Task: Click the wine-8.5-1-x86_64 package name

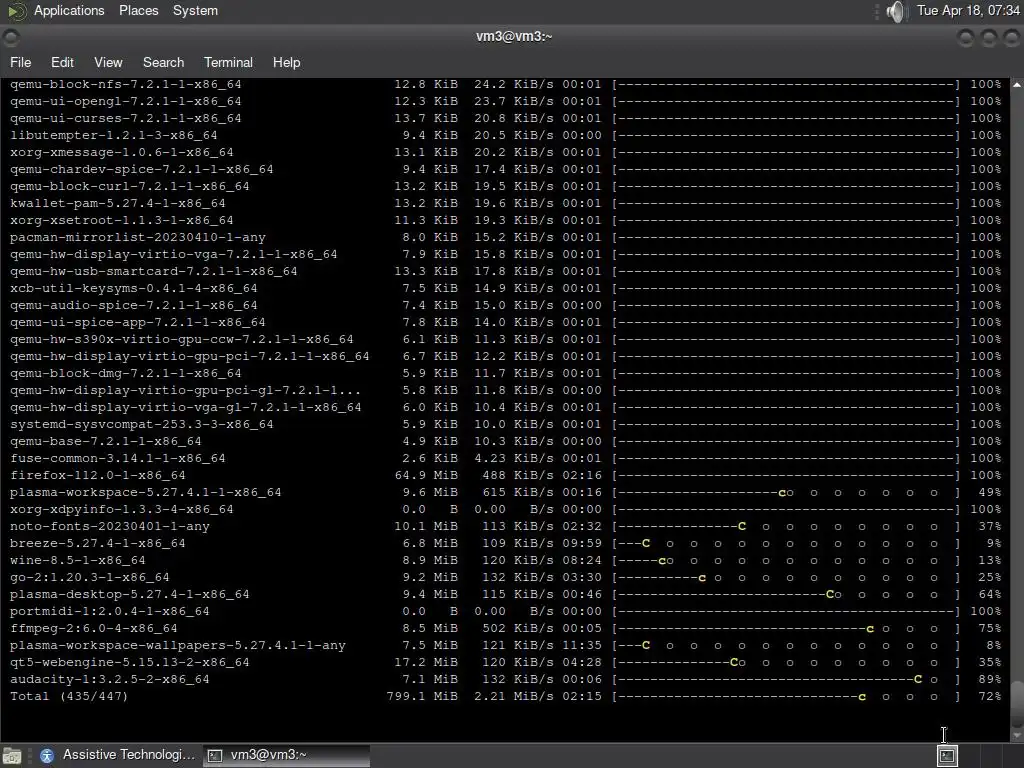Action: 78,560
